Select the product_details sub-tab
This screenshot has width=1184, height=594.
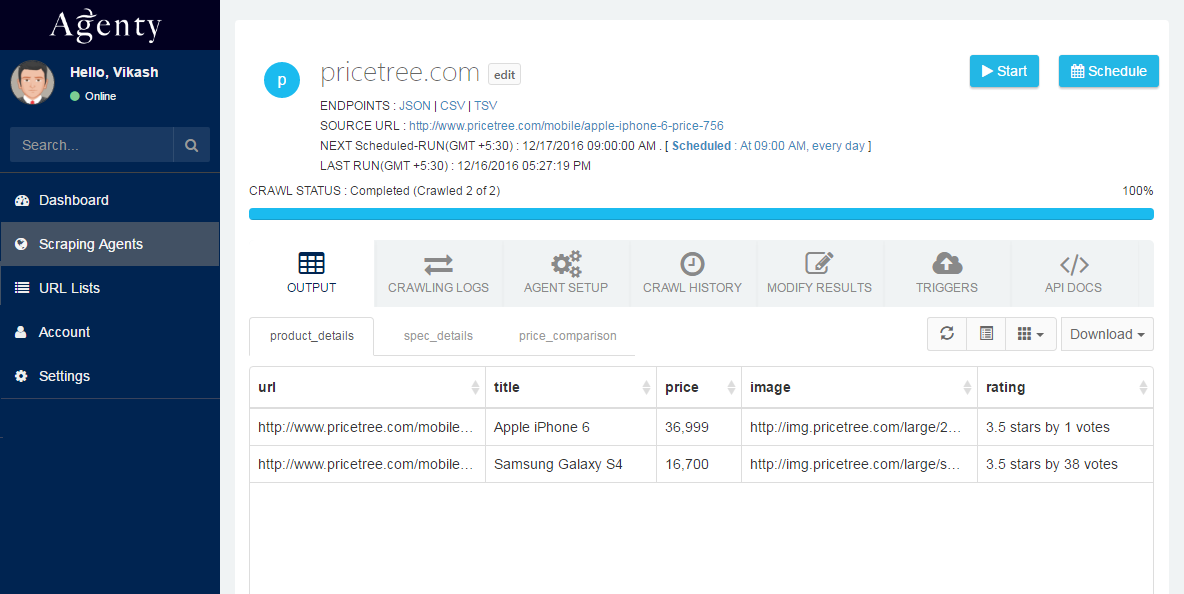click(312, 336)
